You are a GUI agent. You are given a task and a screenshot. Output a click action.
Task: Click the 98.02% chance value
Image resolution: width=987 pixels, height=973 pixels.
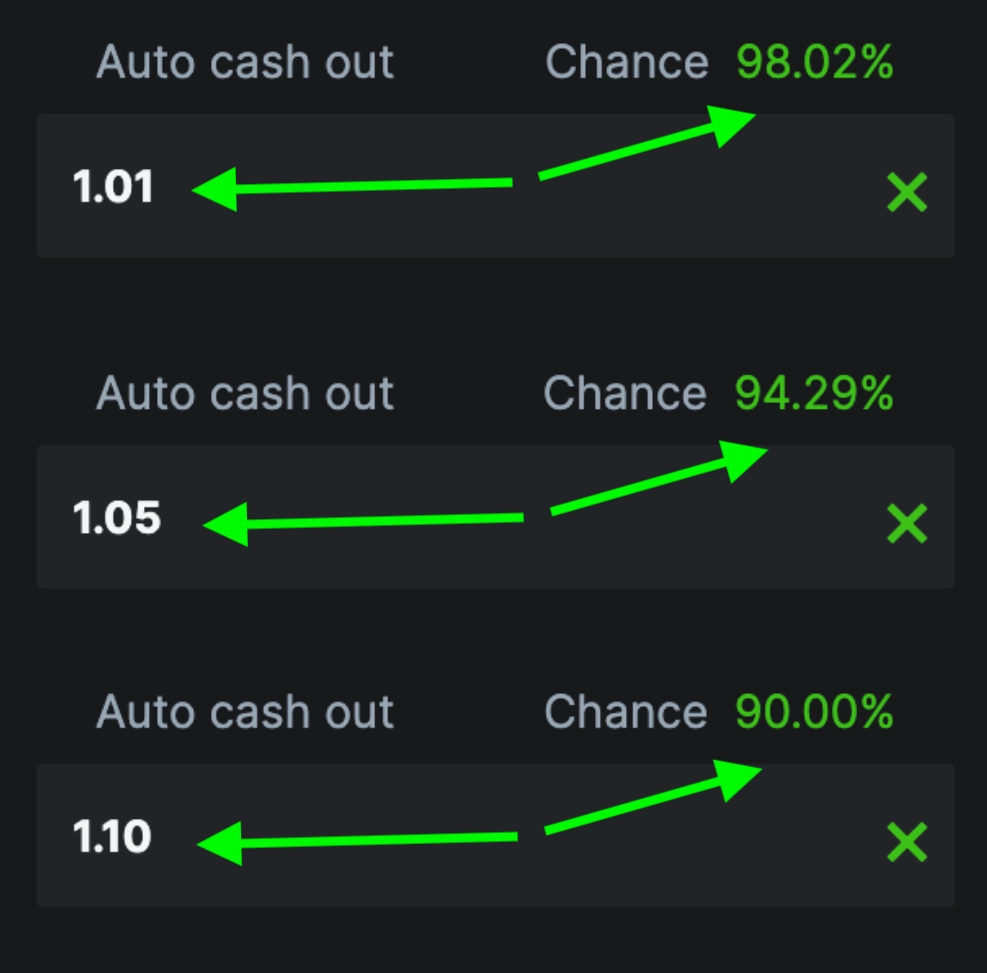814,63
